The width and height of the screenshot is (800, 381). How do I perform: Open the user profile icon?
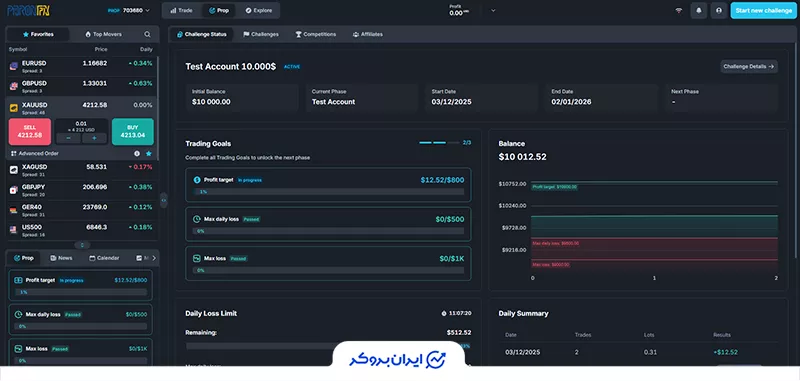point(718,10)
